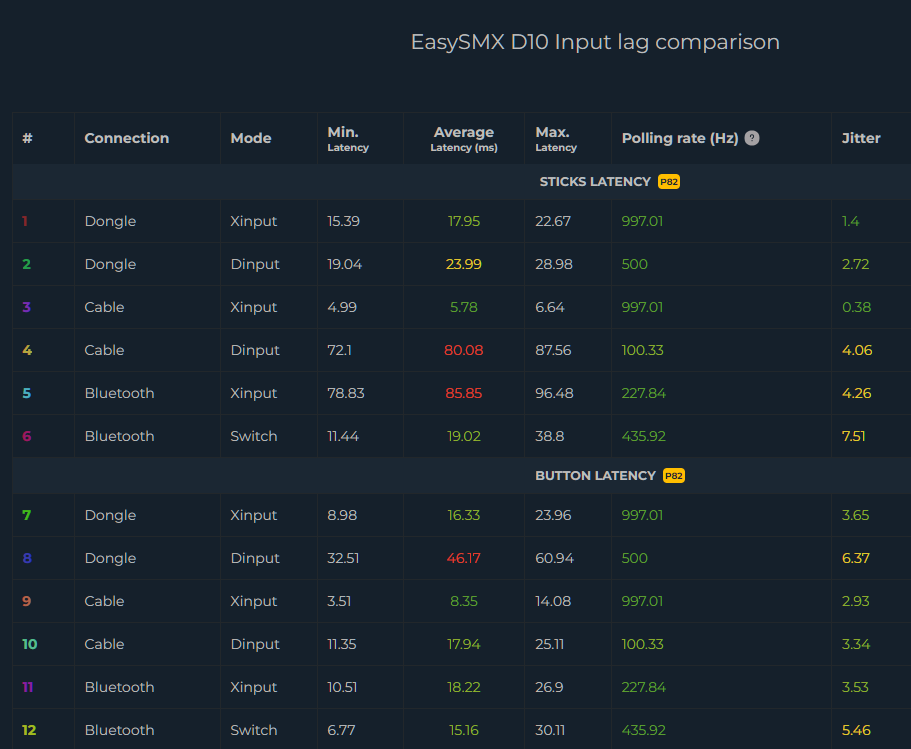This screenshot has height=749, width=911.
Task: Click polling rate 500 in row 2
Action: (x=634, y=264)
